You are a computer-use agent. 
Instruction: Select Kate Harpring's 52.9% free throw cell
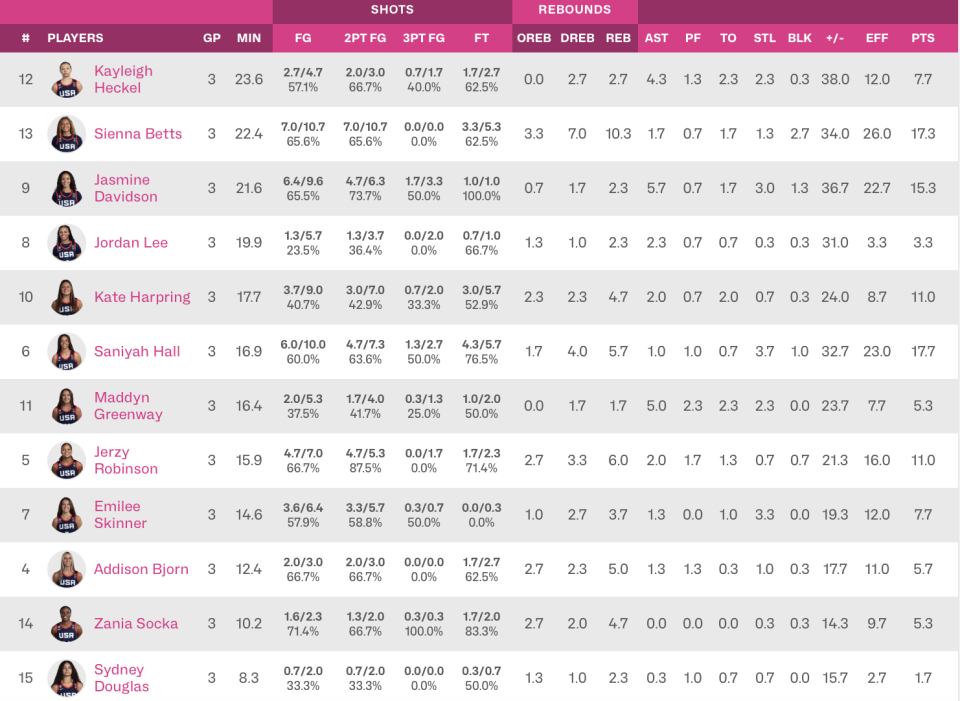coord(482,298)
